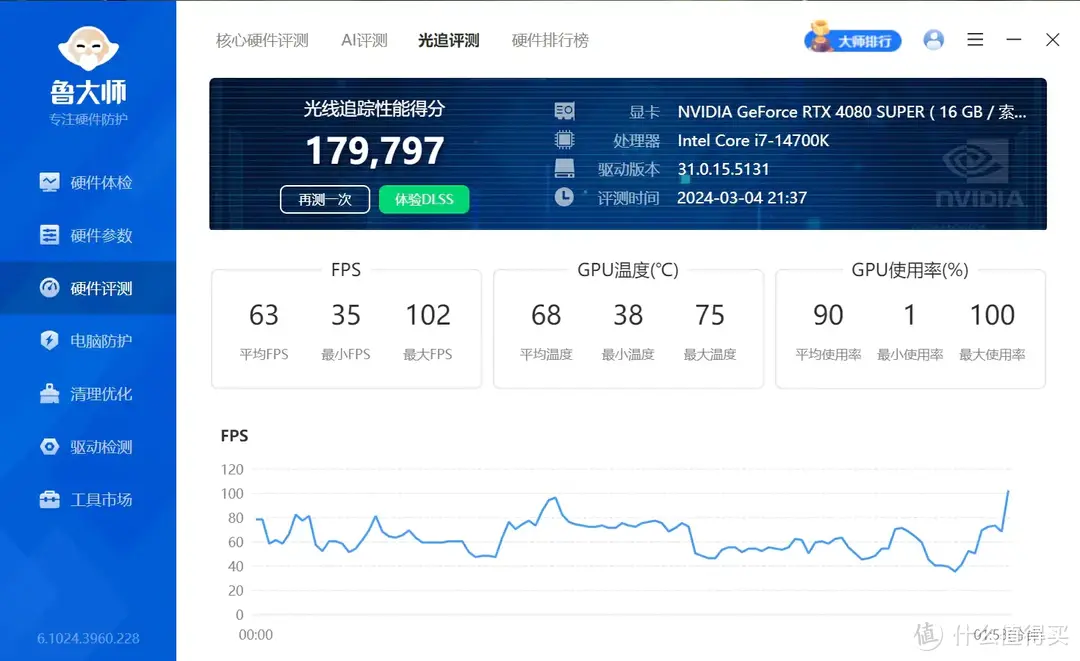
Task: Switch to the 核心硬件评测 tab
Action: 262,40
